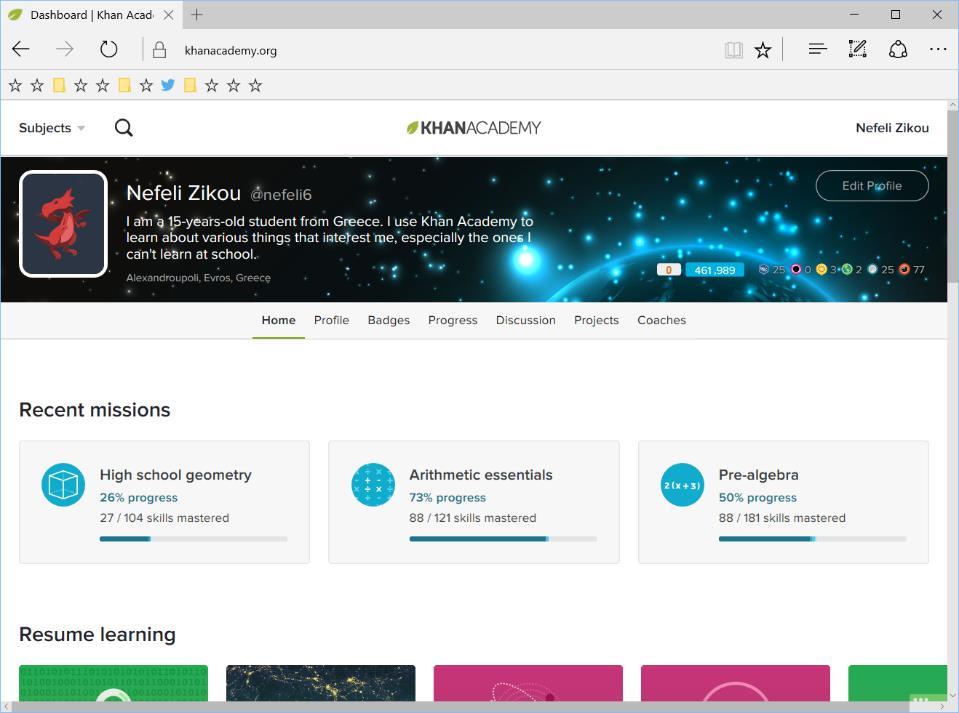The image size is (959, 713).
Task: Open the browser More actions ellipsis
Action: tap(938, 50)
